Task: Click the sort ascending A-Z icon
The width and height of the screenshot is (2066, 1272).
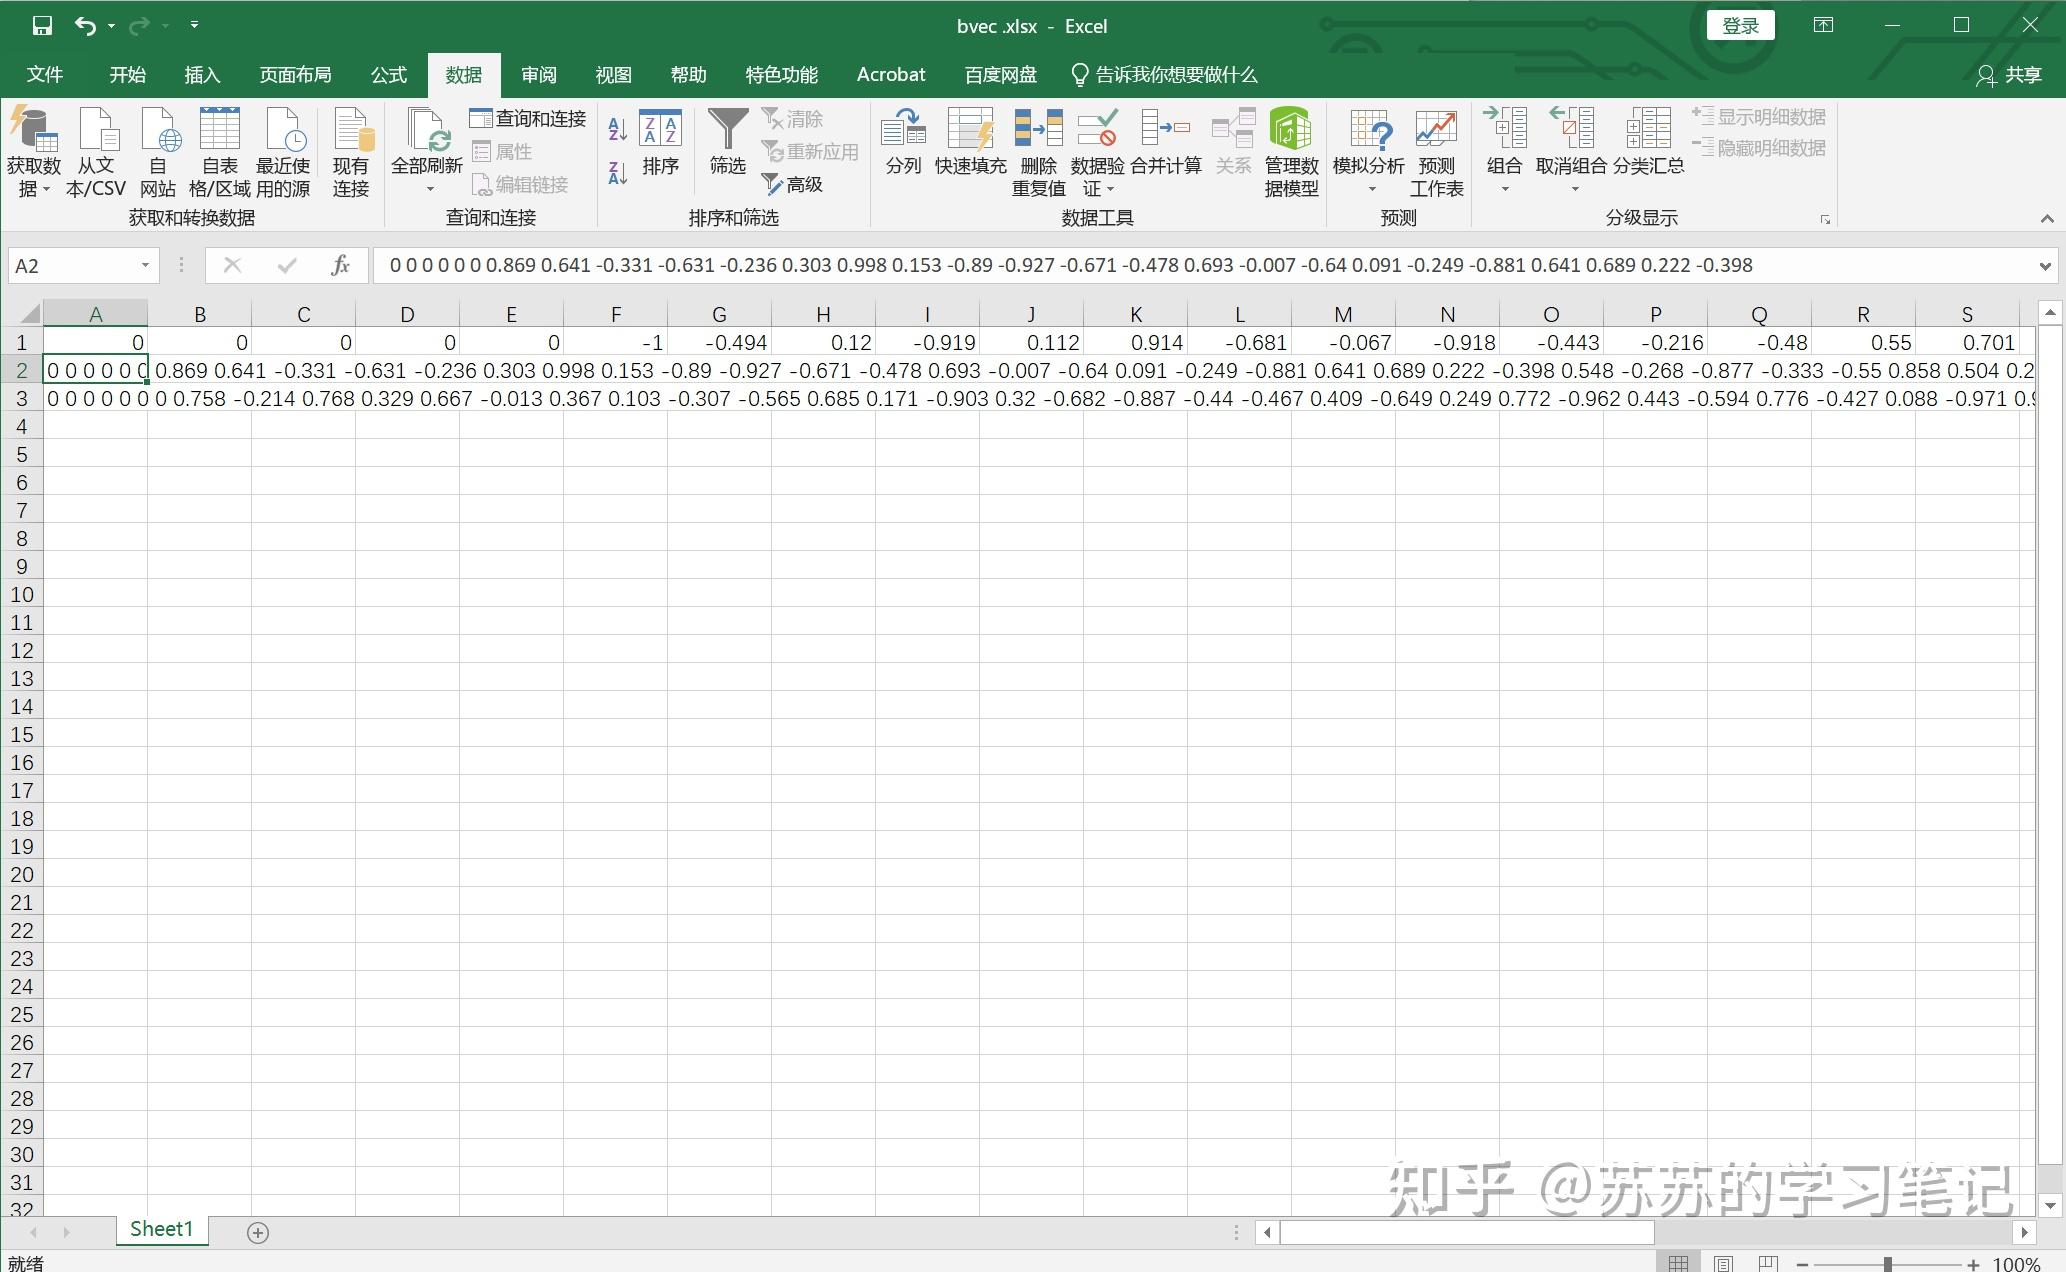Action: [x=617, y=129]
